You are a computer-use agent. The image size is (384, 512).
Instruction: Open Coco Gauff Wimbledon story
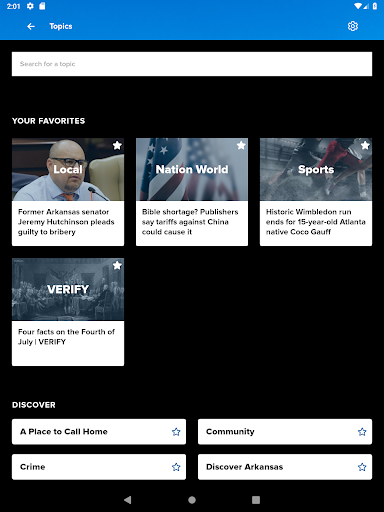pyautogui.click(x=316, y=222)
